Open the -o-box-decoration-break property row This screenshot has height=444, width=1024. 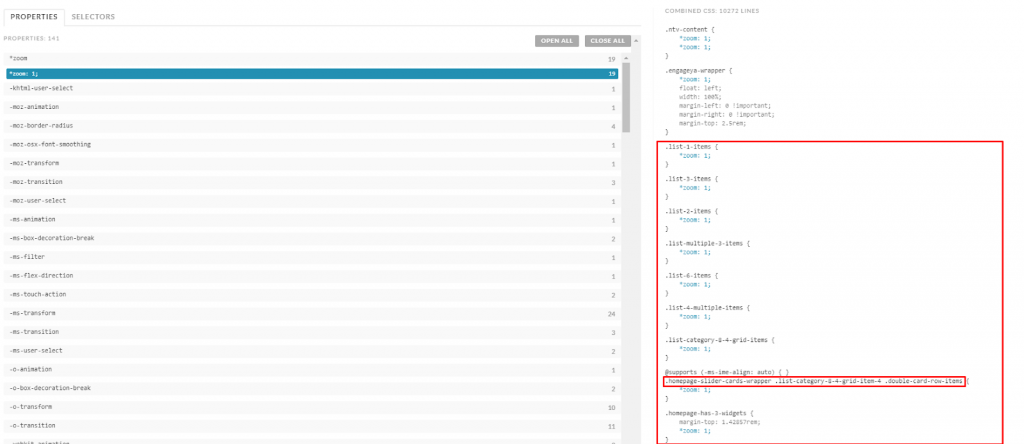pos(311,388)
